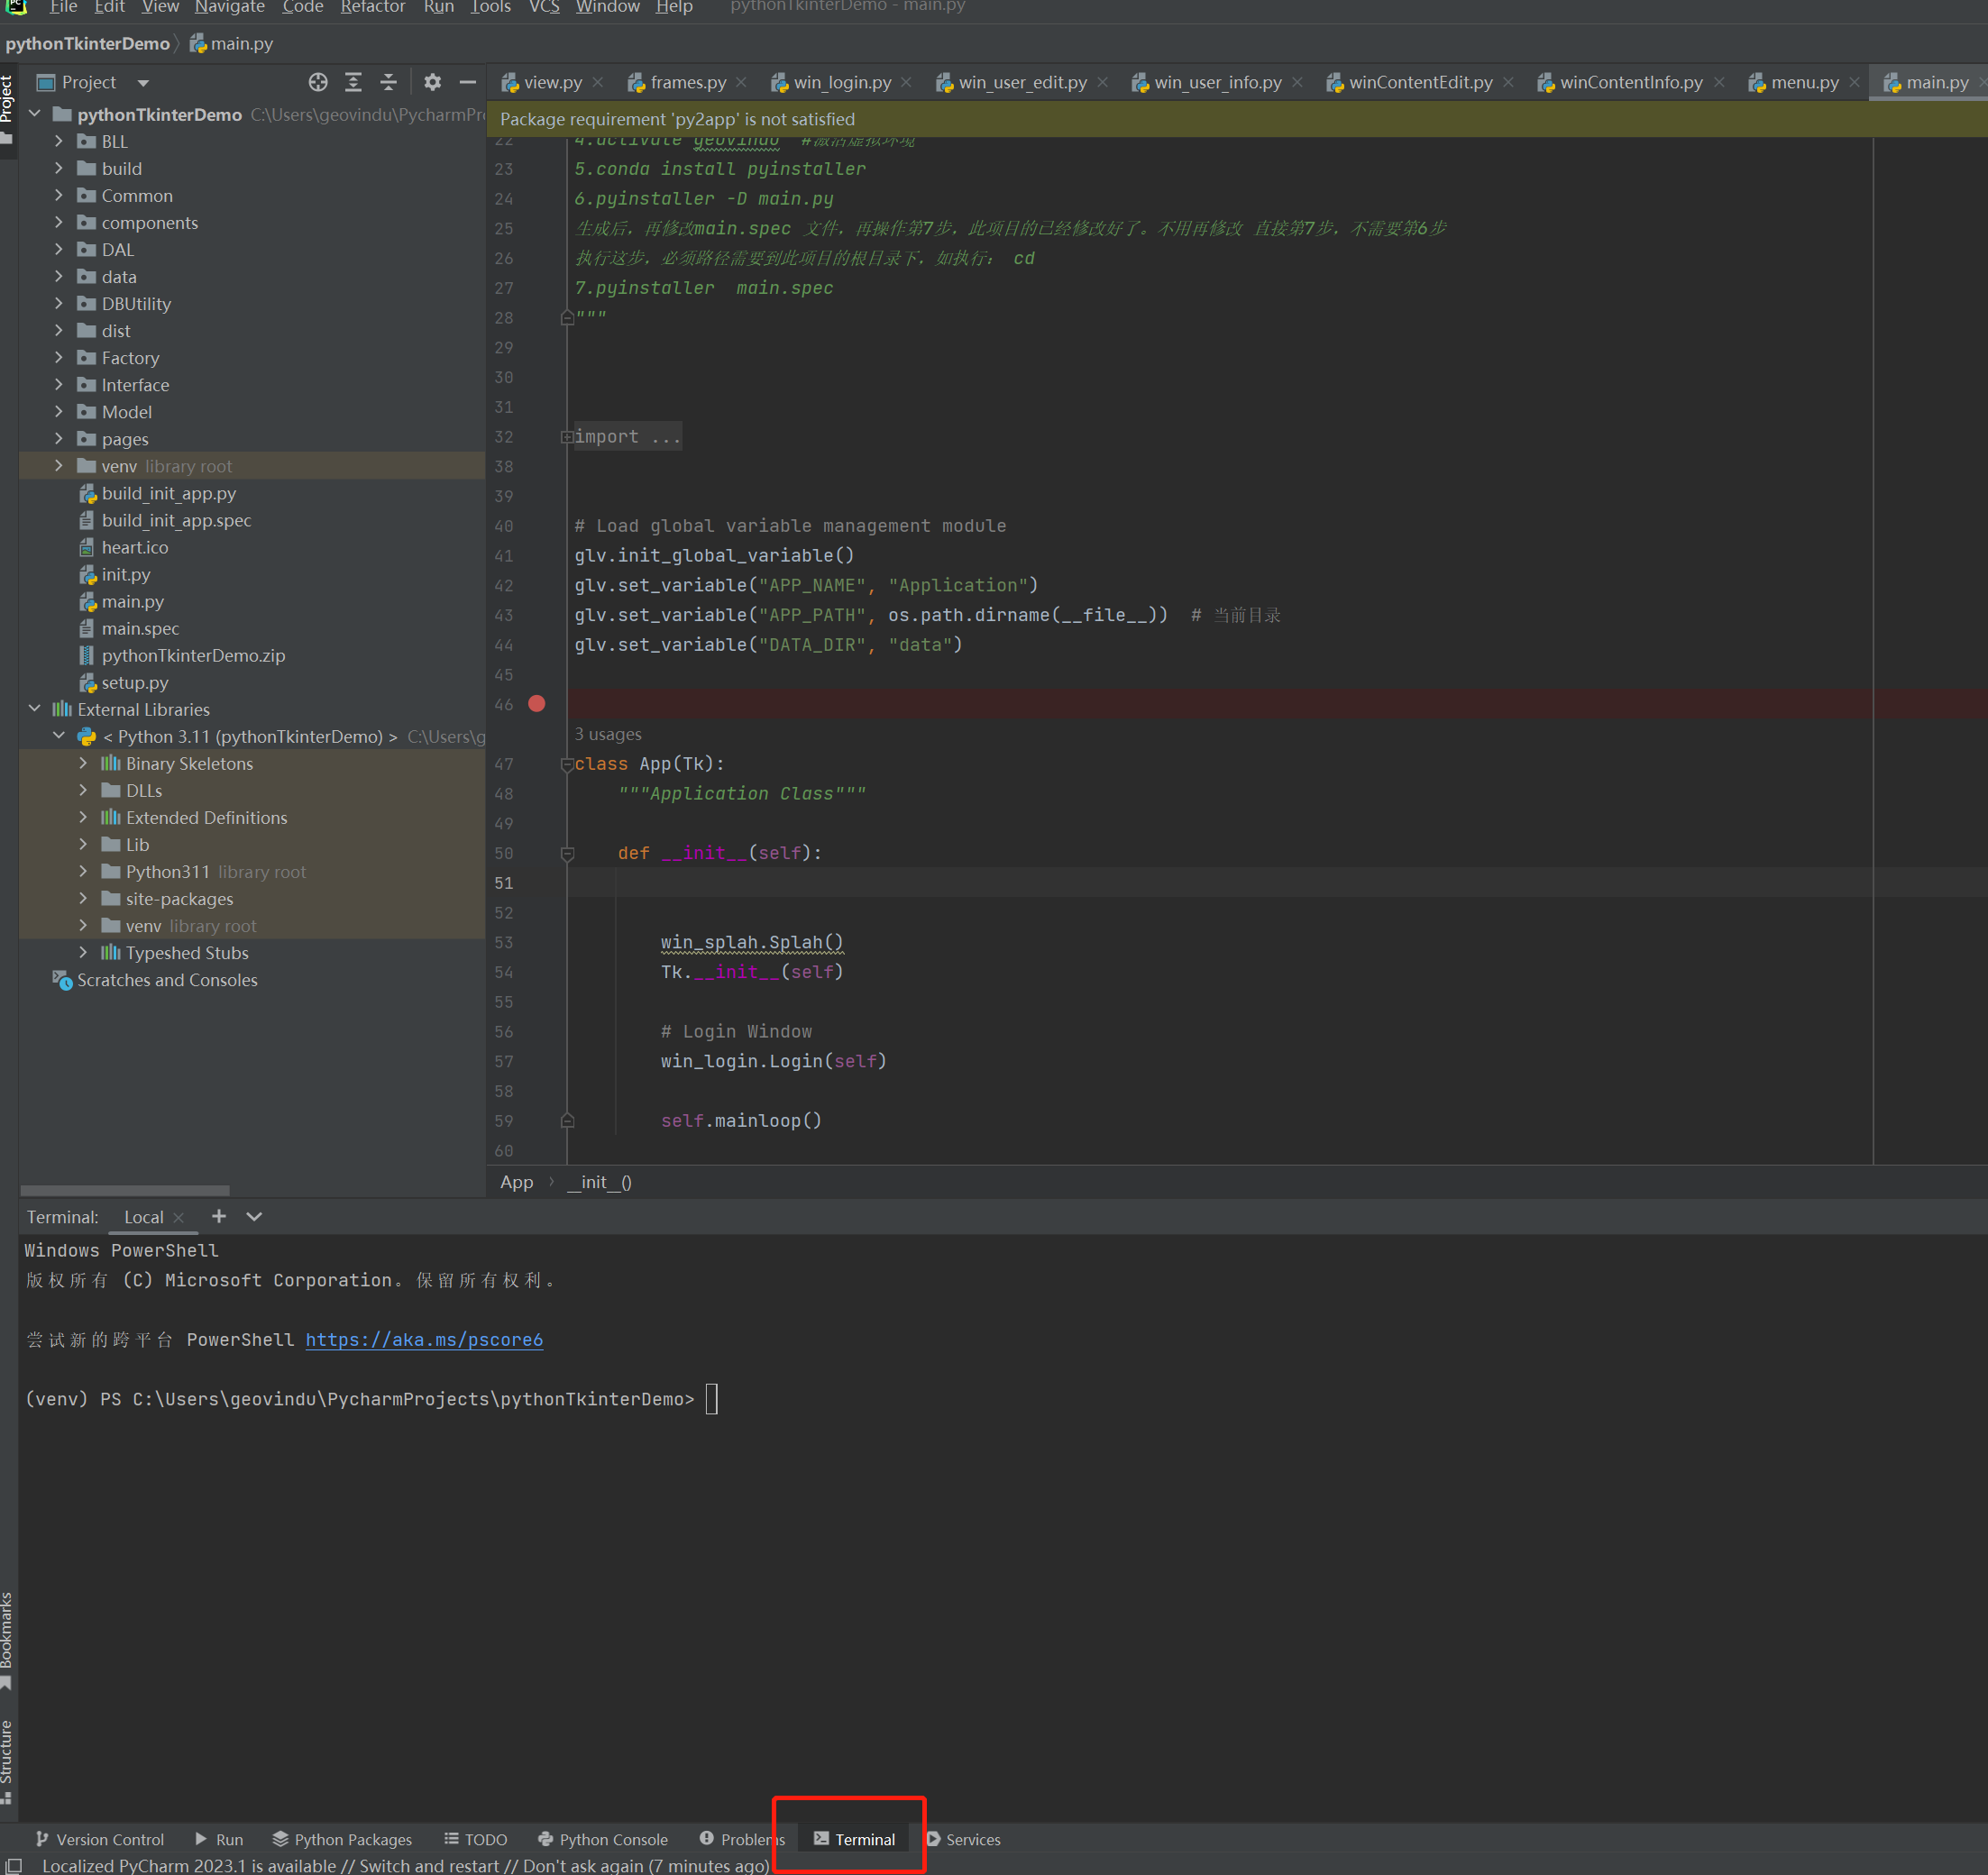Click Version Control tool window button
This screenshot has width=1988, height=1875.
(100, 1839)
